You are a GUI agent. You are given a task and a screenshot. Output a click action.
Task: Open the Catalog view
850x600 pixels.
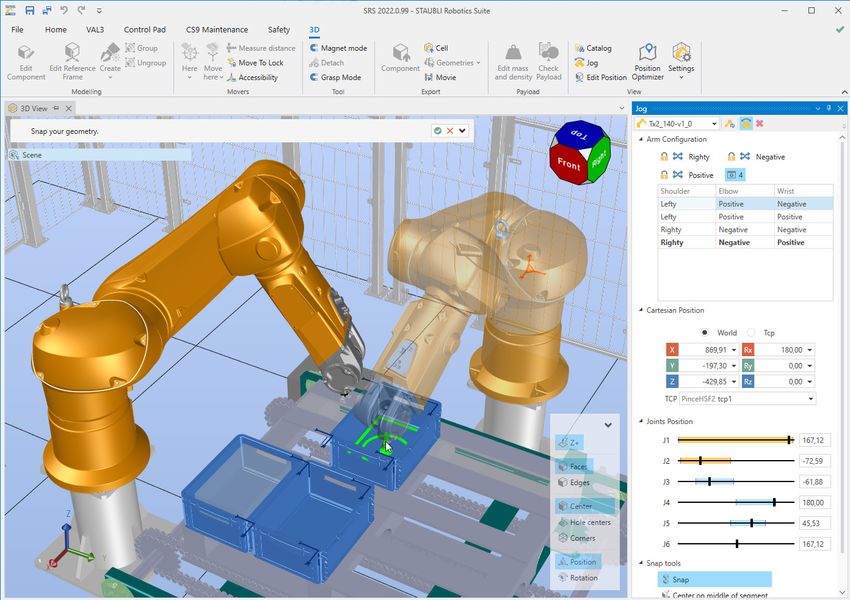[593, 48]
